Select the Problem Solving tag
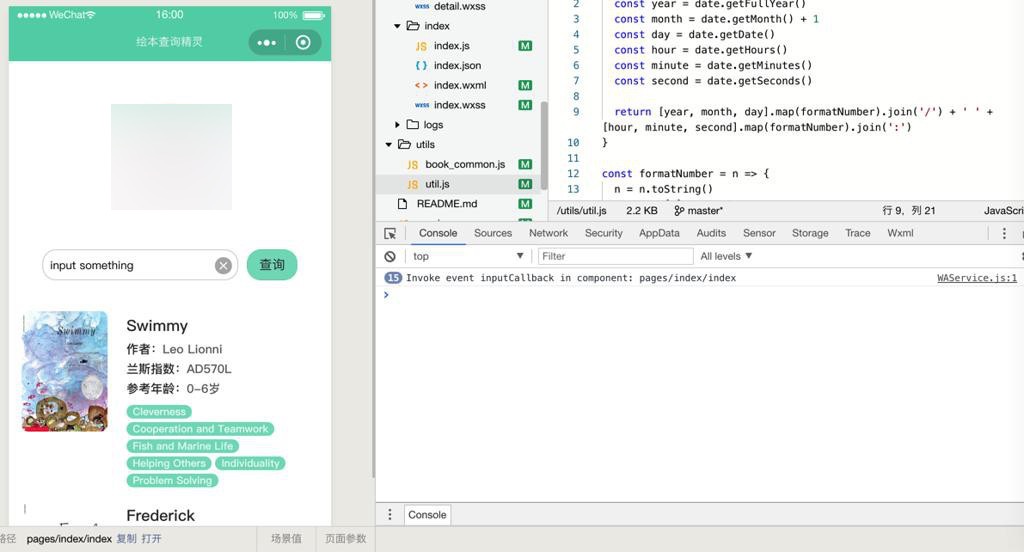The height and width of the screenshot is (552, 1024). click(172, 480)
